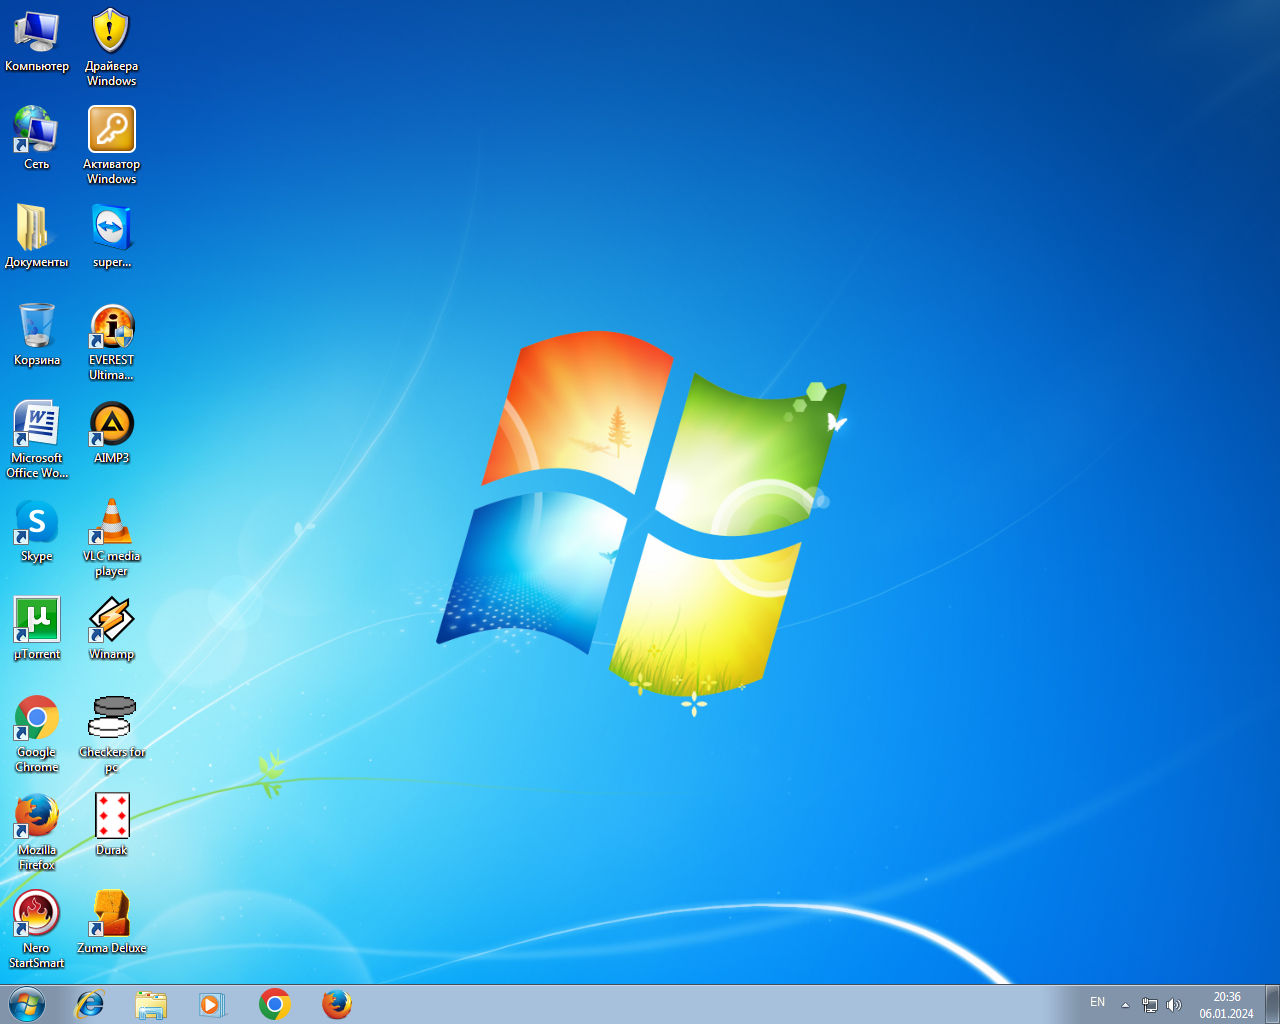Click the Show desktop button
The width and height of the screenshot is (1280, 1024).
[1272, 1004]
